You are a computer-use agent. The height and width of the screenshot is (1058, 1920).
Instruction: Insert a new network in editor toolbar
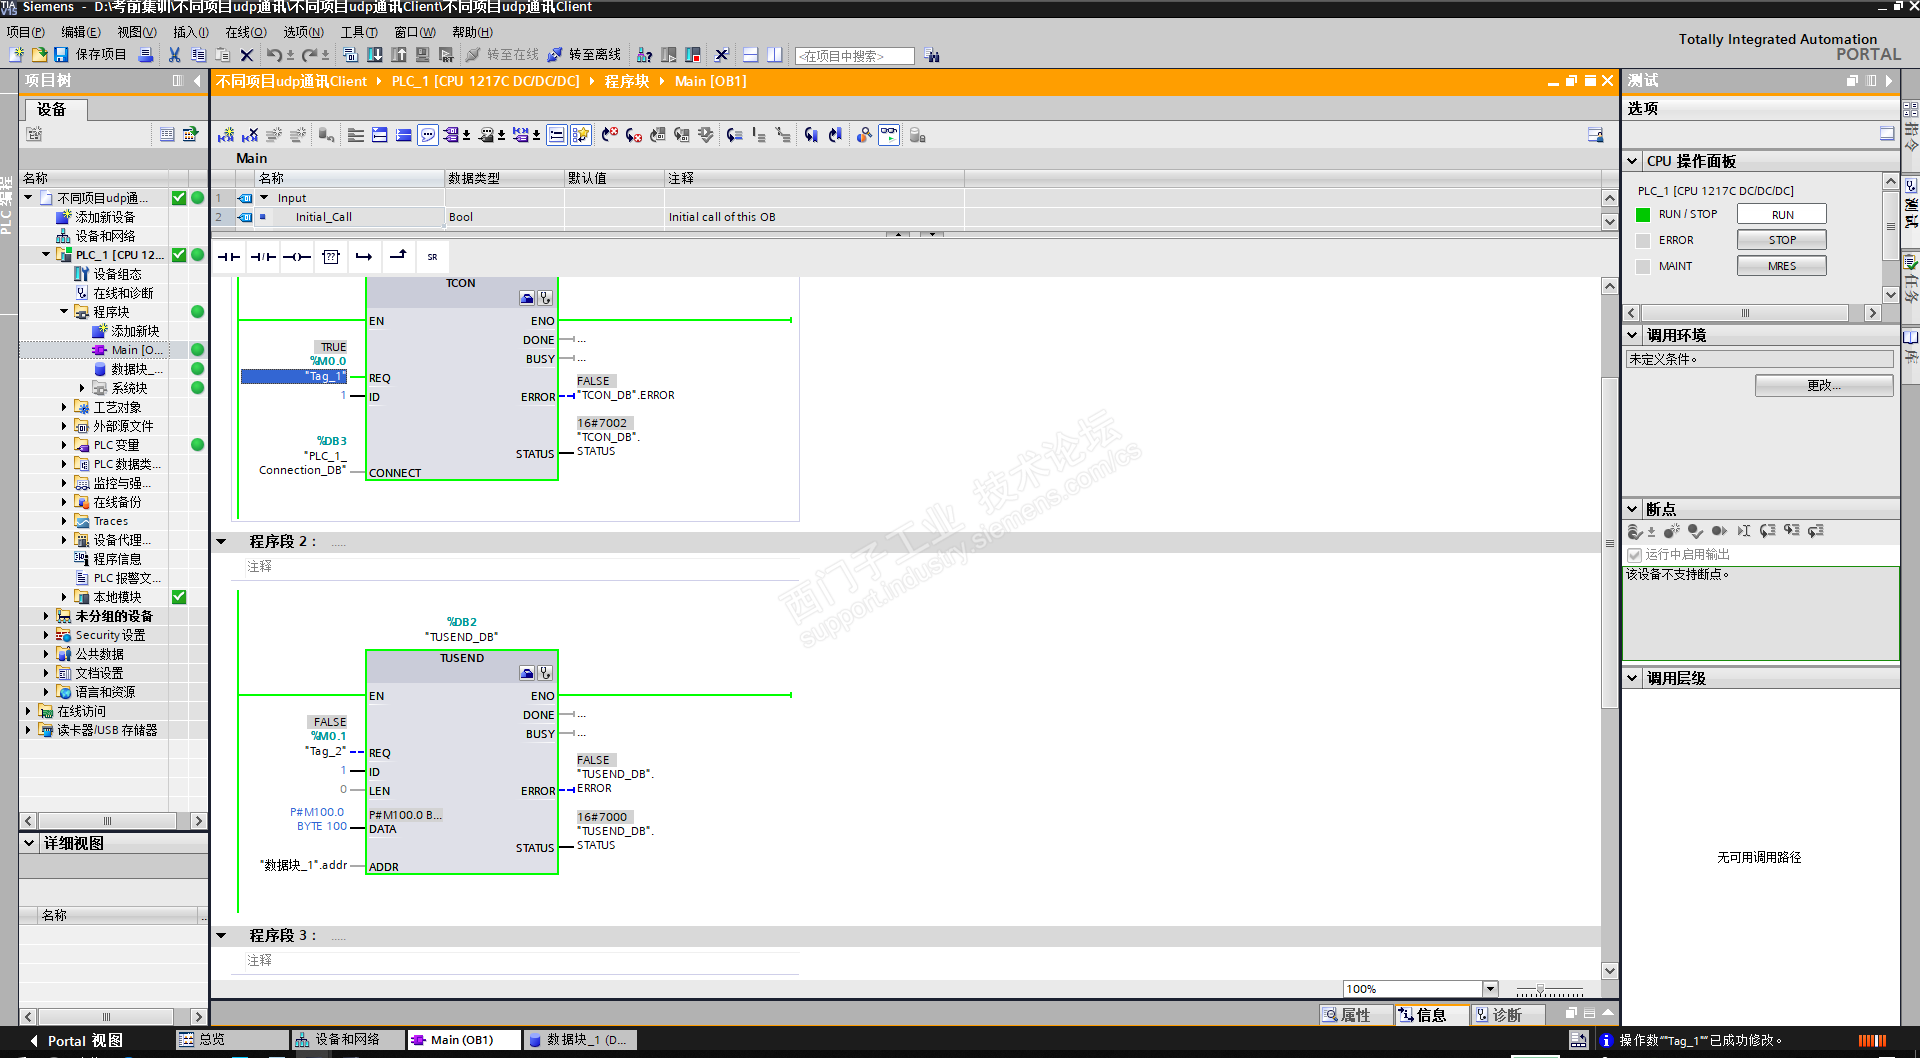226,135
